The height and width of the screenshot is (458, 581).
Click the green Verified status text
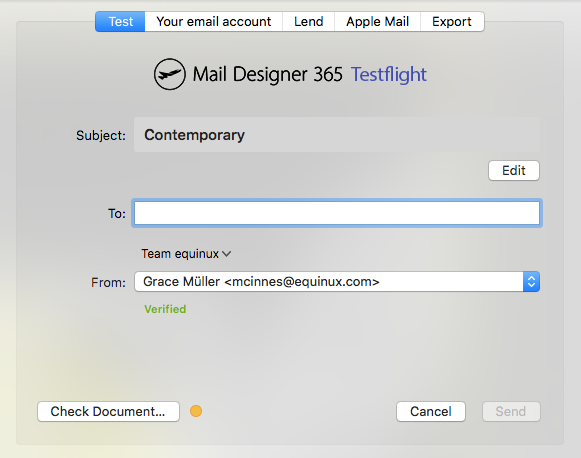point(165,309)
